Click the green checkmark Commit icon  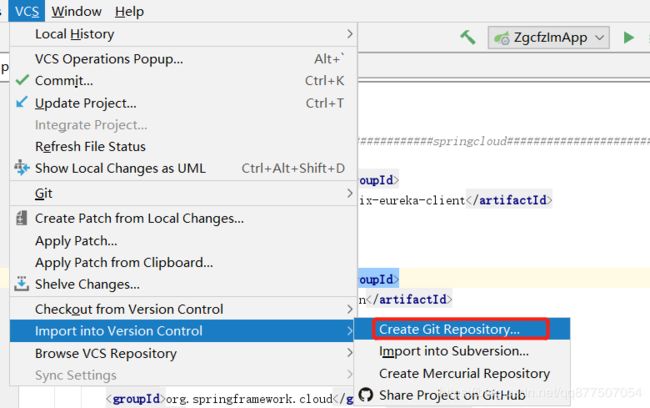22,80
